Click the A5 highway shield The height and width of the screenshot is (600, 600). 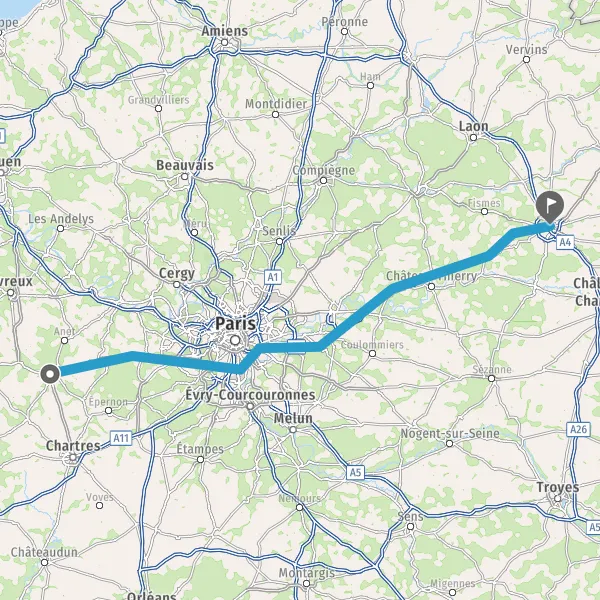pos(355,472)
